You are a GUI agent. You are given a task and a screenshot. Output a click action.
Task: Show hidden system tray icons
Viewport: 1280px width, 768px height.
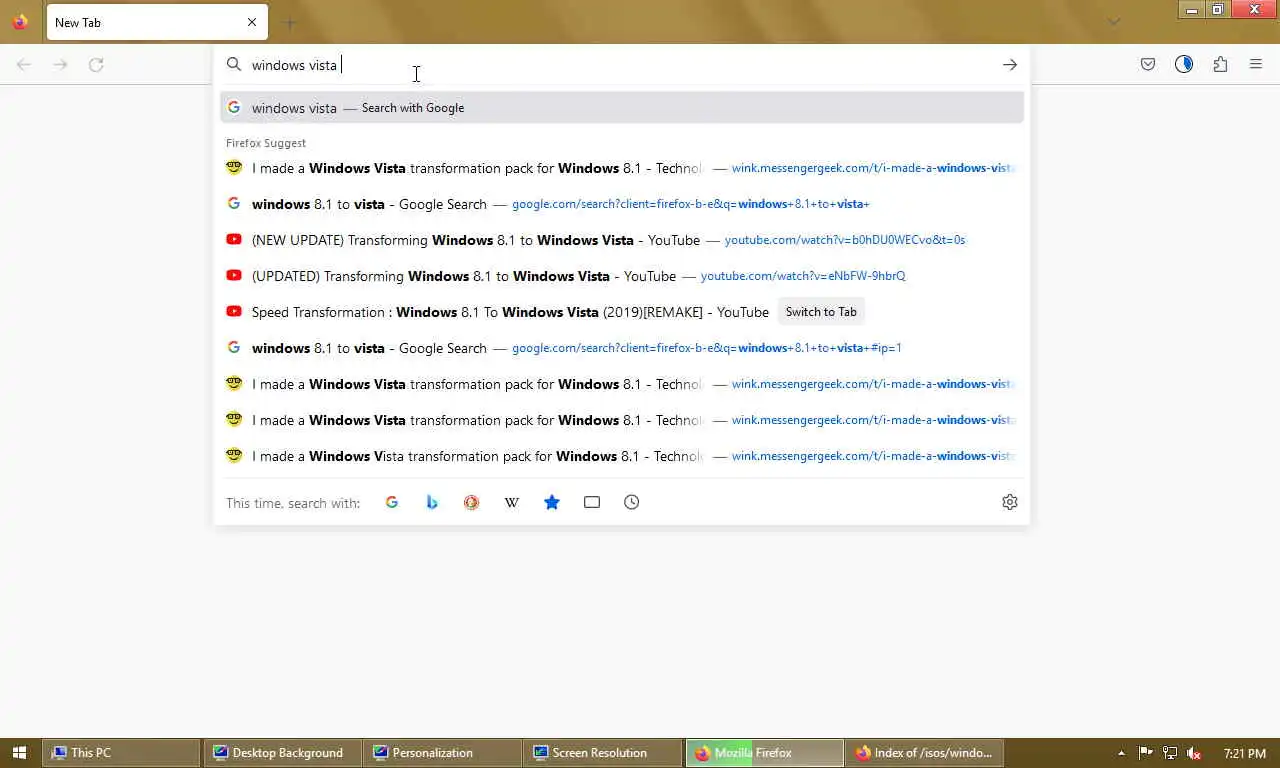[x=1121, y=753]
